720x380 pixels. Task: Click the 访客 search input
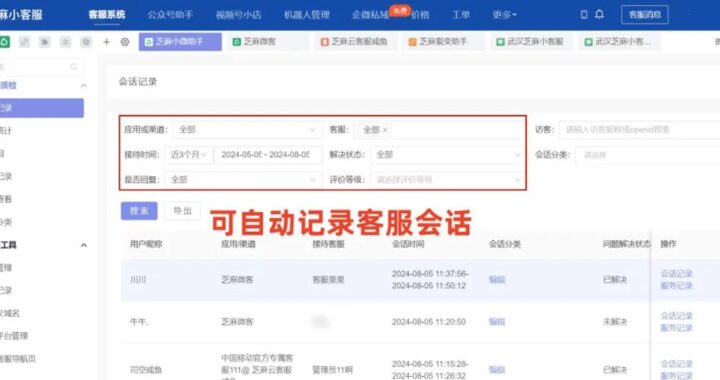point(639,130)
